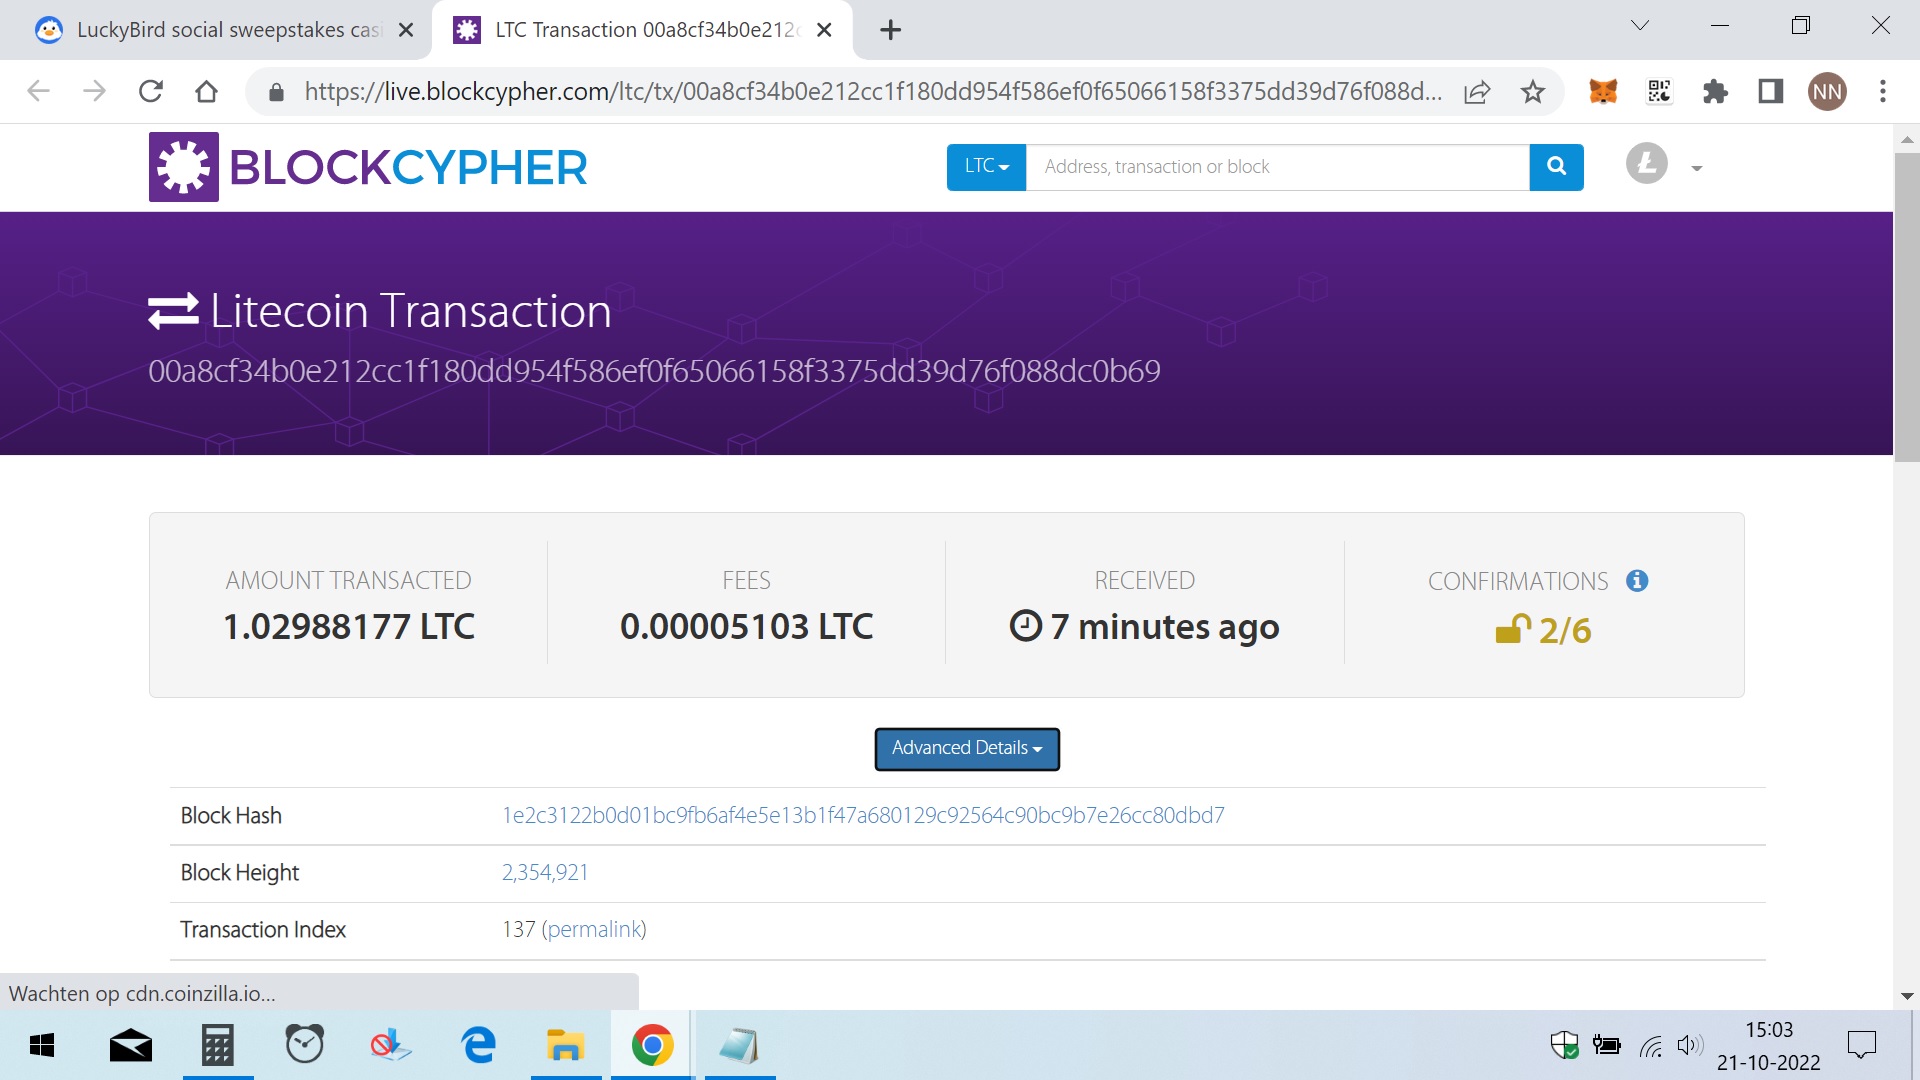Click the unlocked padlock confirmations icon

coord(1513,629)
